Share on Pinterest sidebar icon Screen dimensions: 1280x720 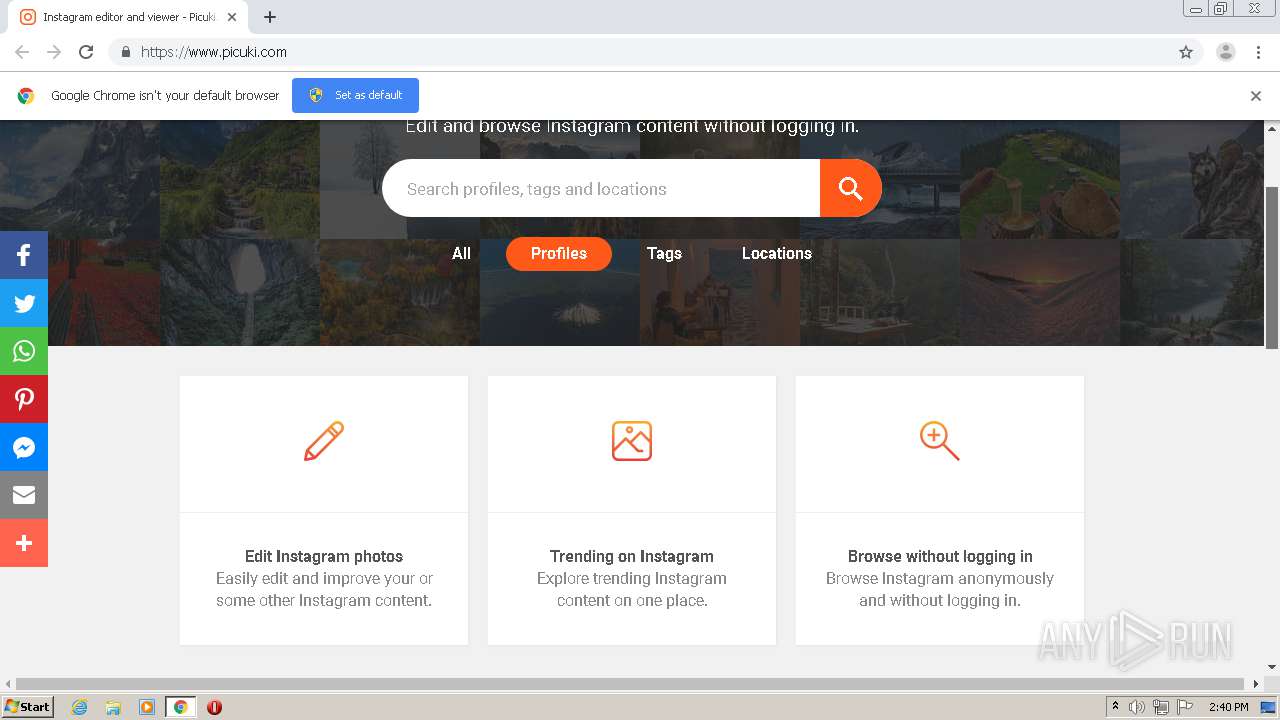(24, 399)
